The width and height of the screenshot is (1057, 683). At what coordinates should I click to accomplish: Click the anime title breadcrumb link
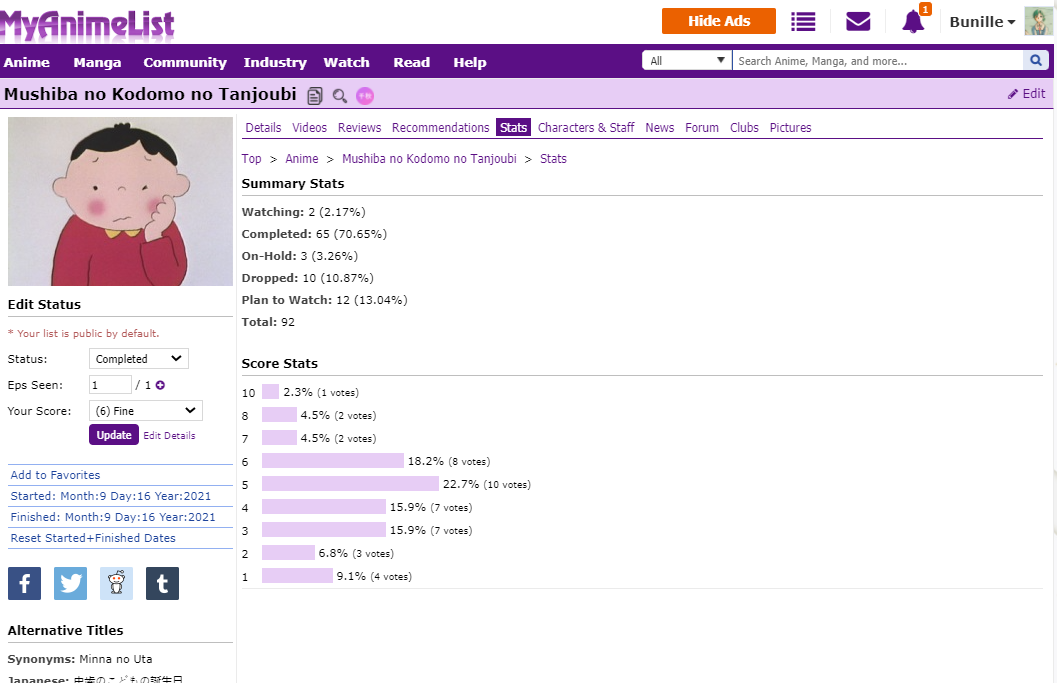(429, 158)
